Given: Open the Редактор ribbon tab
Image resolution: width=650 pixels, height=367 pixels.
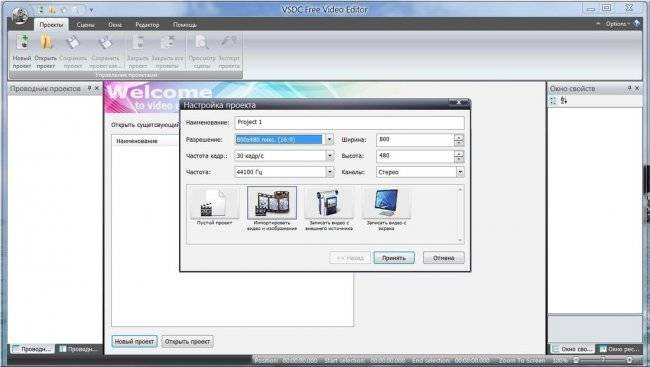Looking at the screenshot, I should coord(147,25).
